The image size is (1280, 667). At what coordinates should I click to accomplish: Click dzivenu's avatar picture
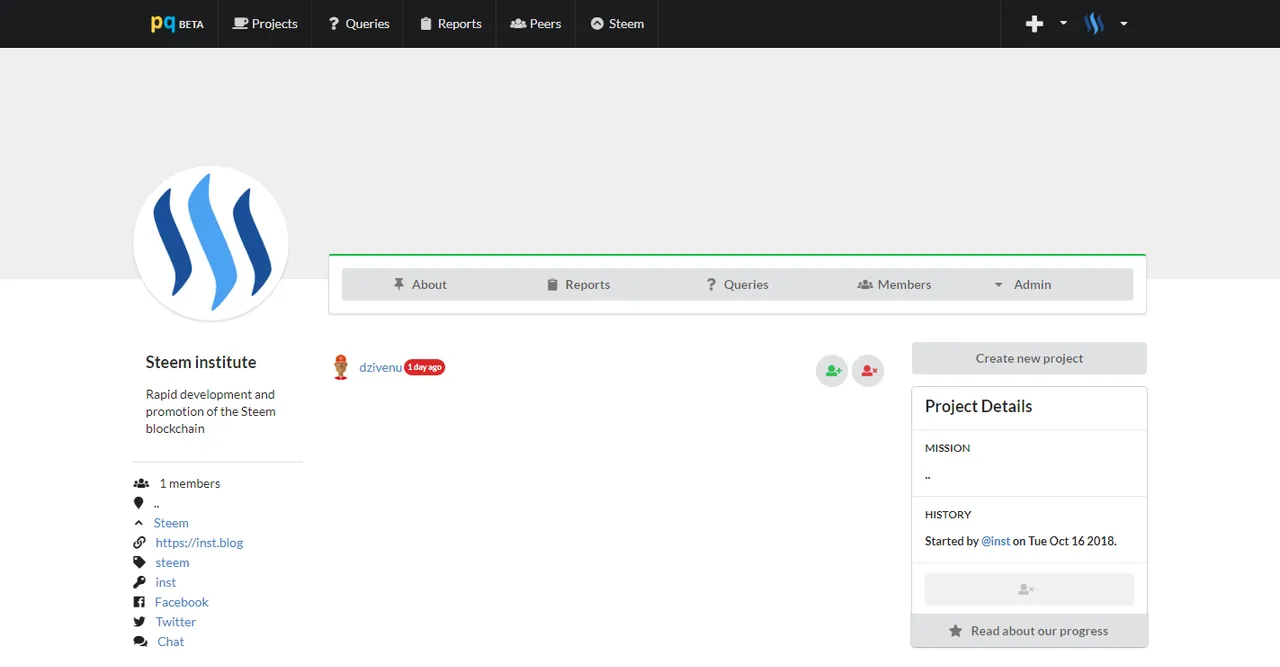pos(341,367)
